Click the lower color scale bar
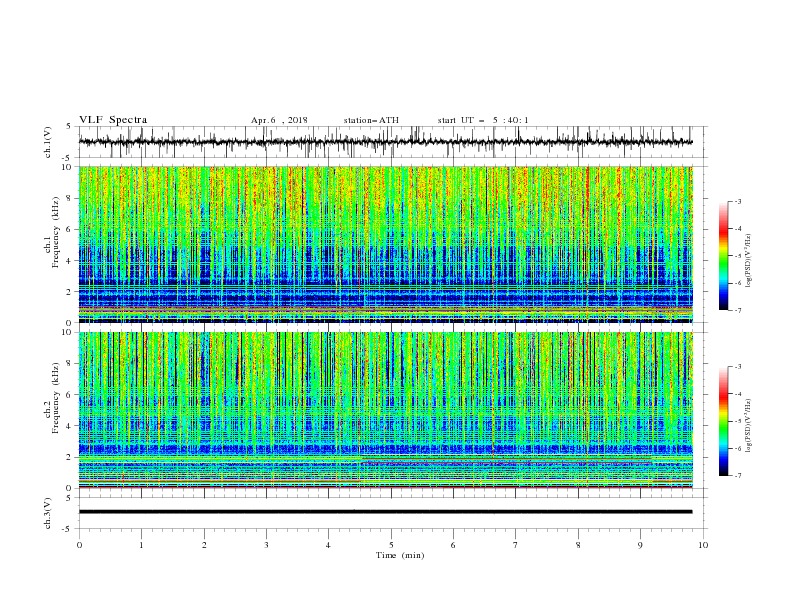 723,421
